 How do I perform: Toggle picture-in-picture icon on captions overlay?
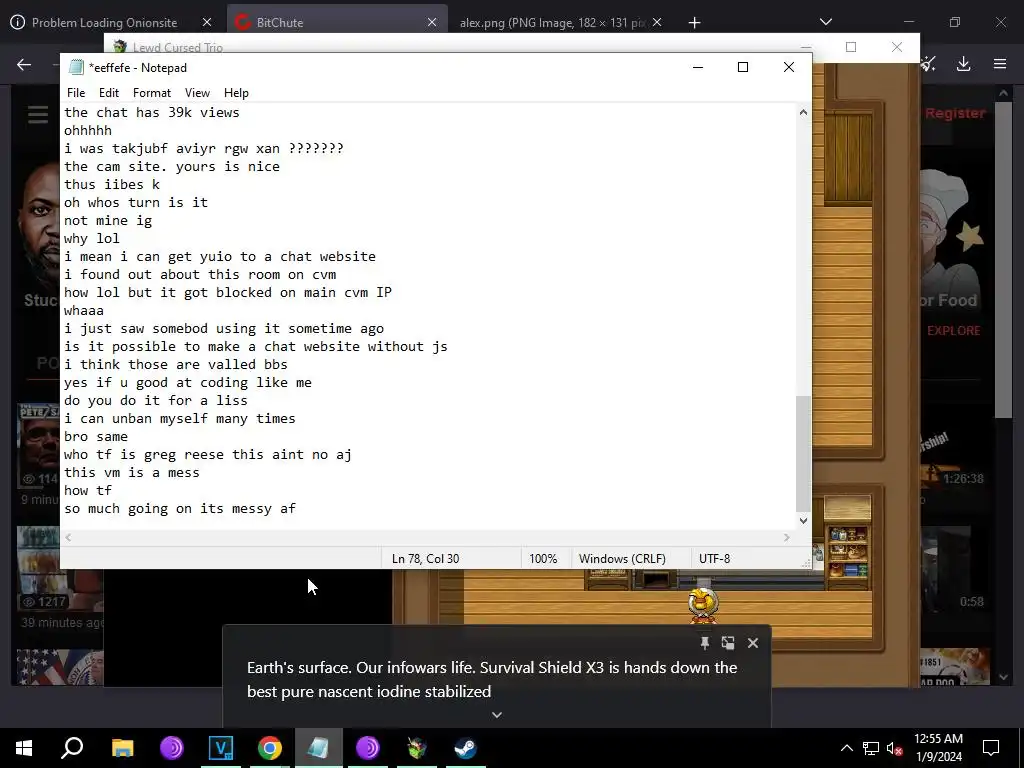tap(728, 643)
